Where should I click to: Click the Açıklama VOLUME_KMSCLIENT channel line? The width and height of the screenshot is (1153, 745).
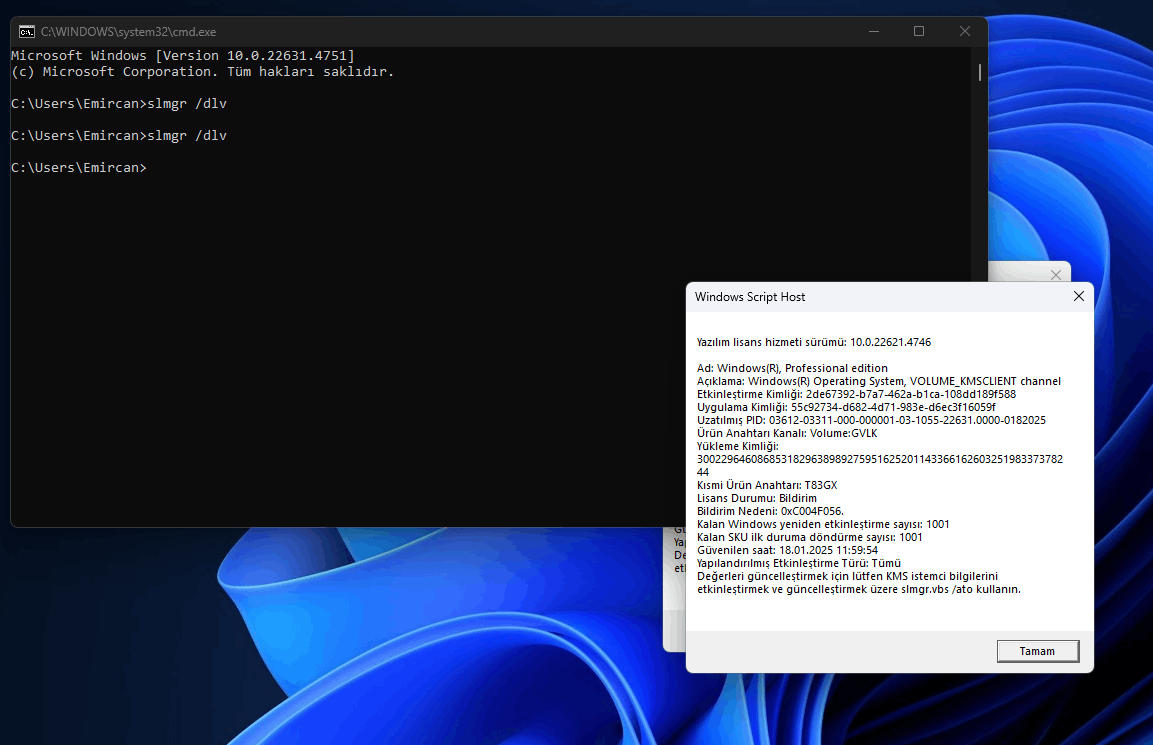point(879,381)
